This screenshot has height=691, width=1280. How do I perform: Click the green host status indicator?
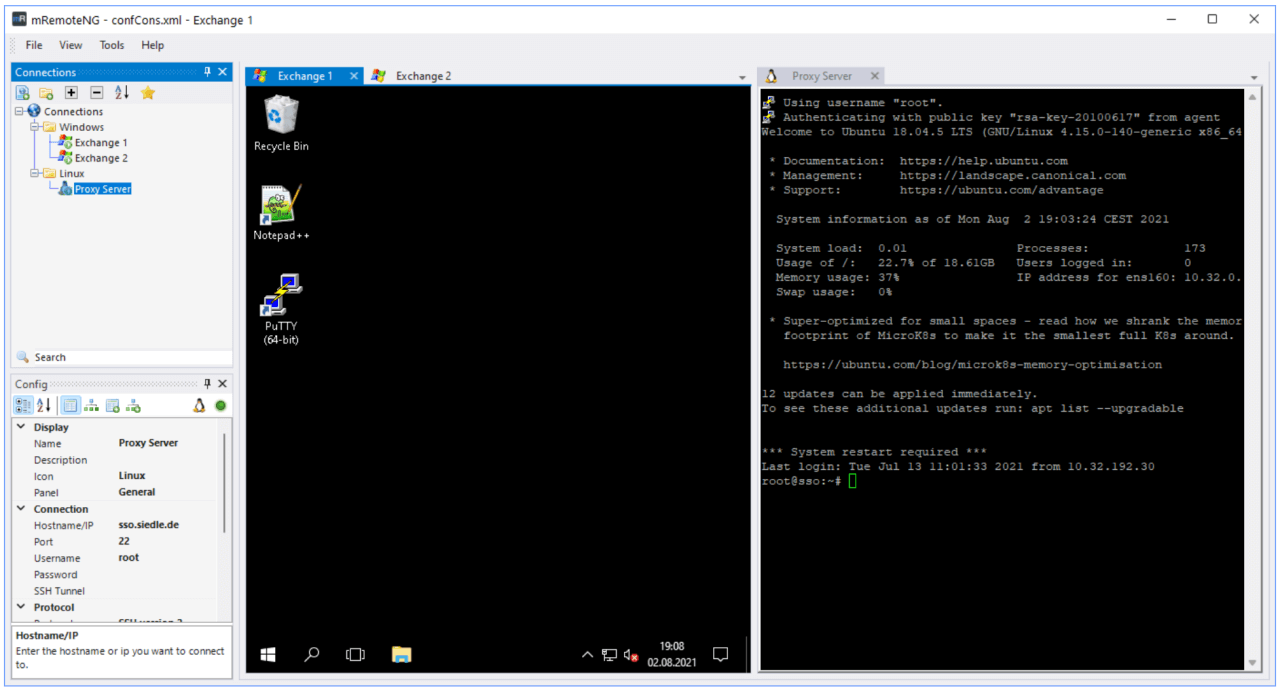coord(220,405)
